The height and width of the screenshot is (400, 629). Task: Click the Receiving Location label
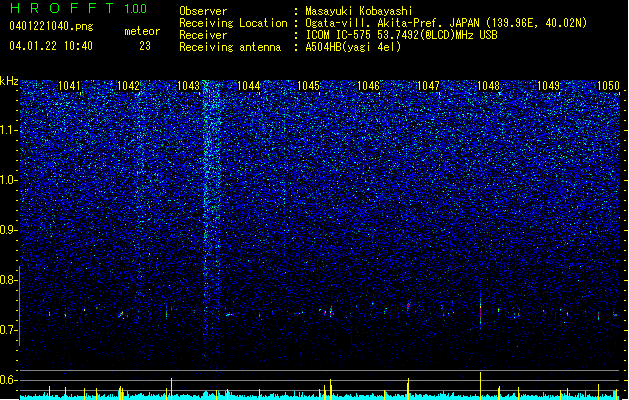pyautogui.click(x=233, y=23)
